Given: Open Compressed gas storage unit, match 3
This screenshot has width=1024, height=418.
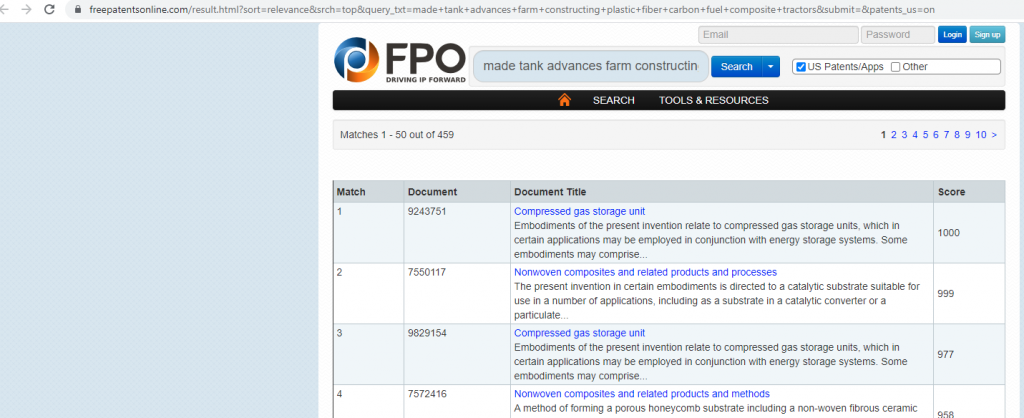Looking at the screenshot, I should 579,333.
